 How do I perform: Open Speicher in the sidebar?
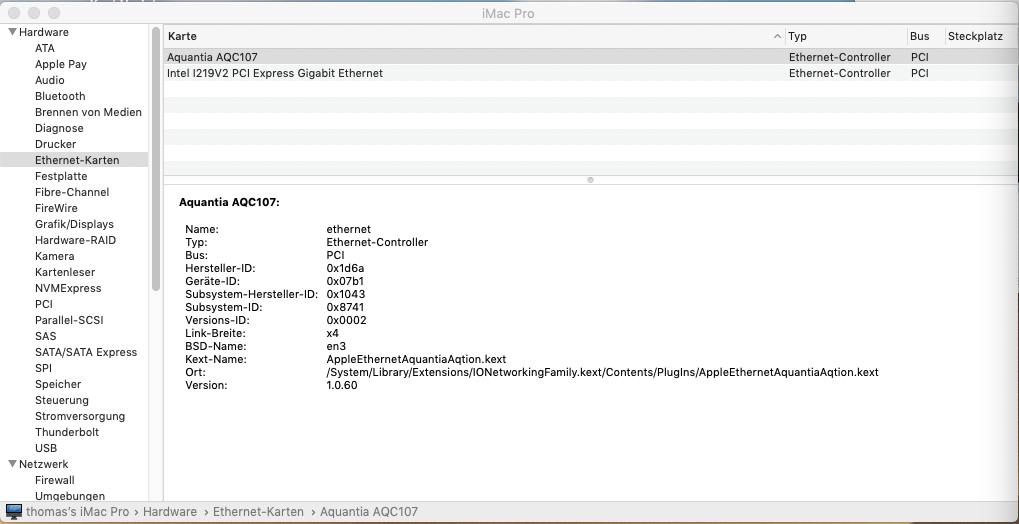58,384
